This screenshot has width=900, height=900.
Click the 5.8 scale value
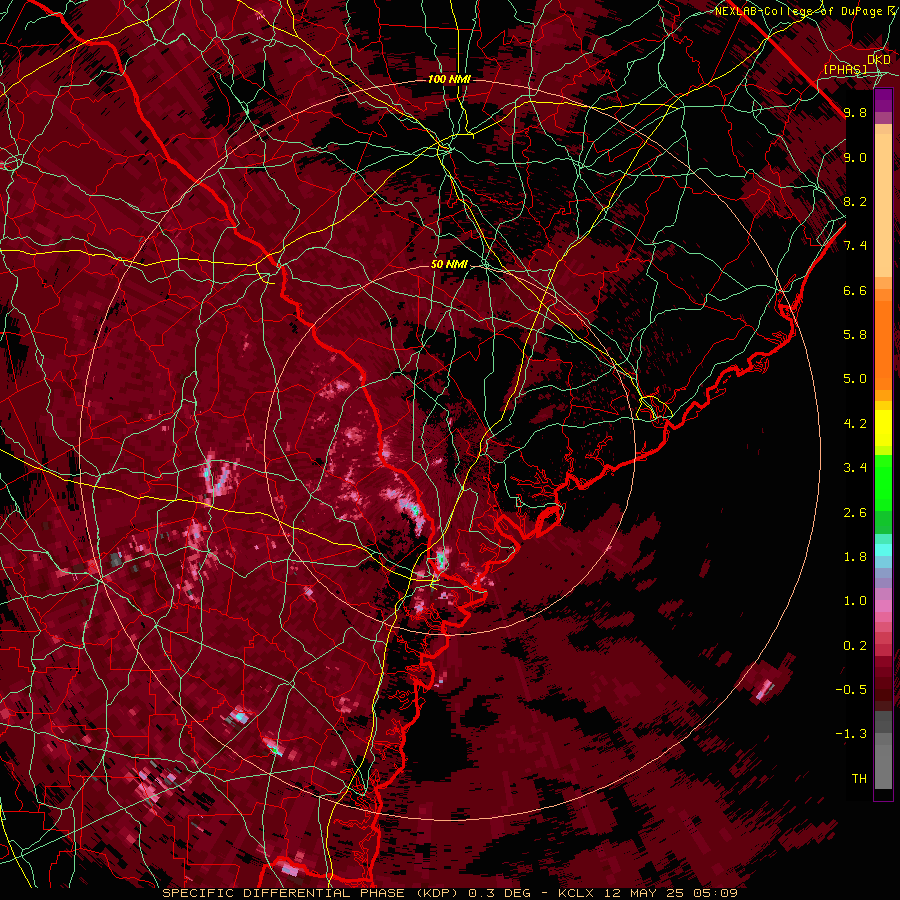click(x=855, y=335)
